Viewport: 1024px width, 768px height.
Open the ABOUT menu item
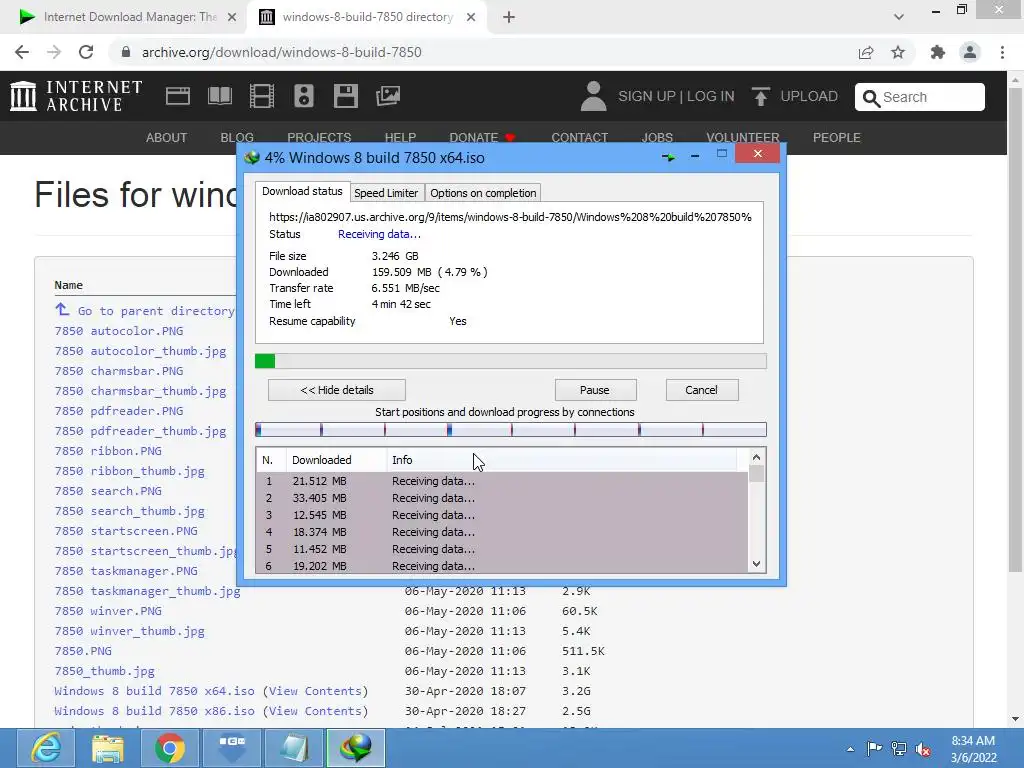(x=167, y=138)
